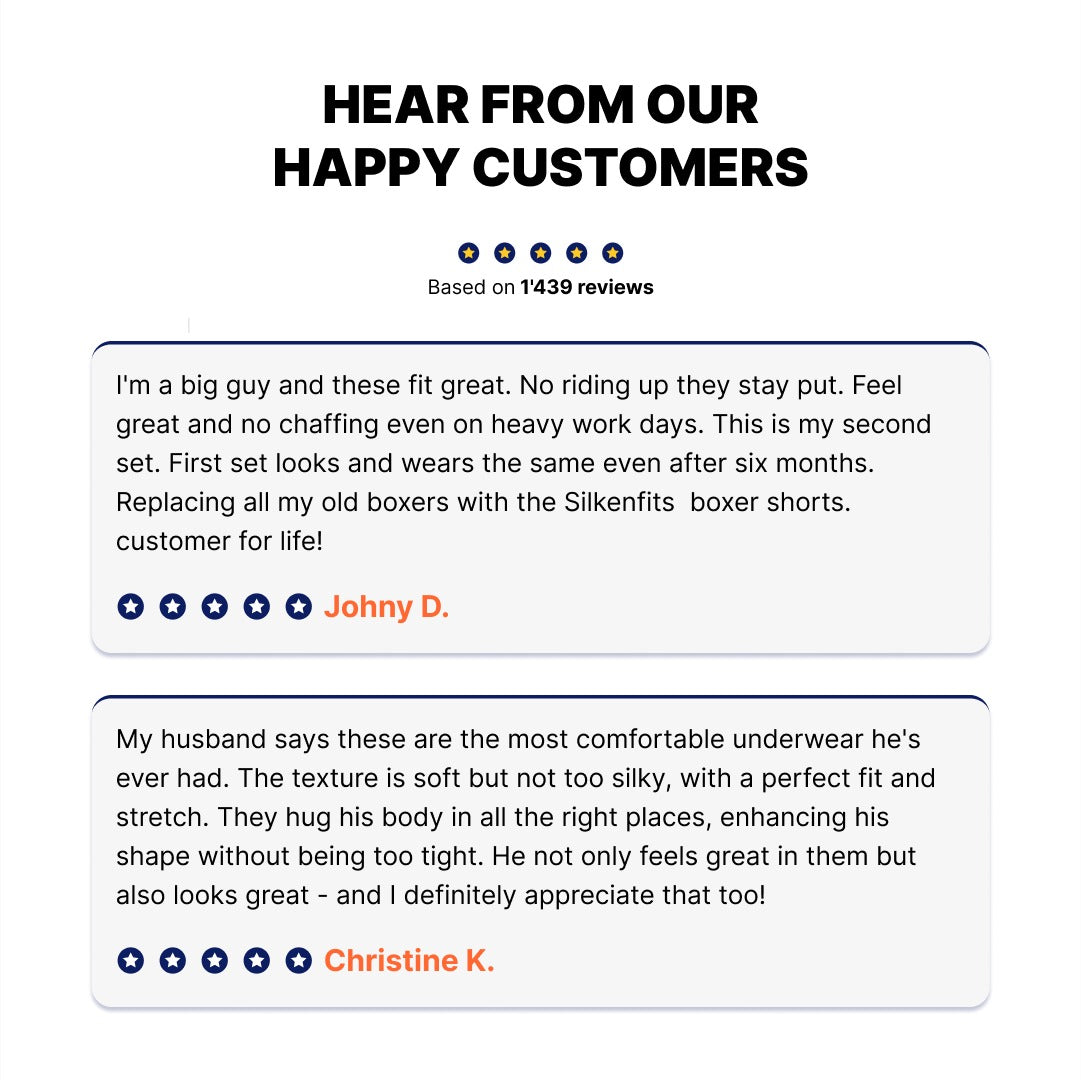Click the star next to Christine K.'s name
Image resolution: width=1081 pixels, height=1080 pixels.
point(299,961)
